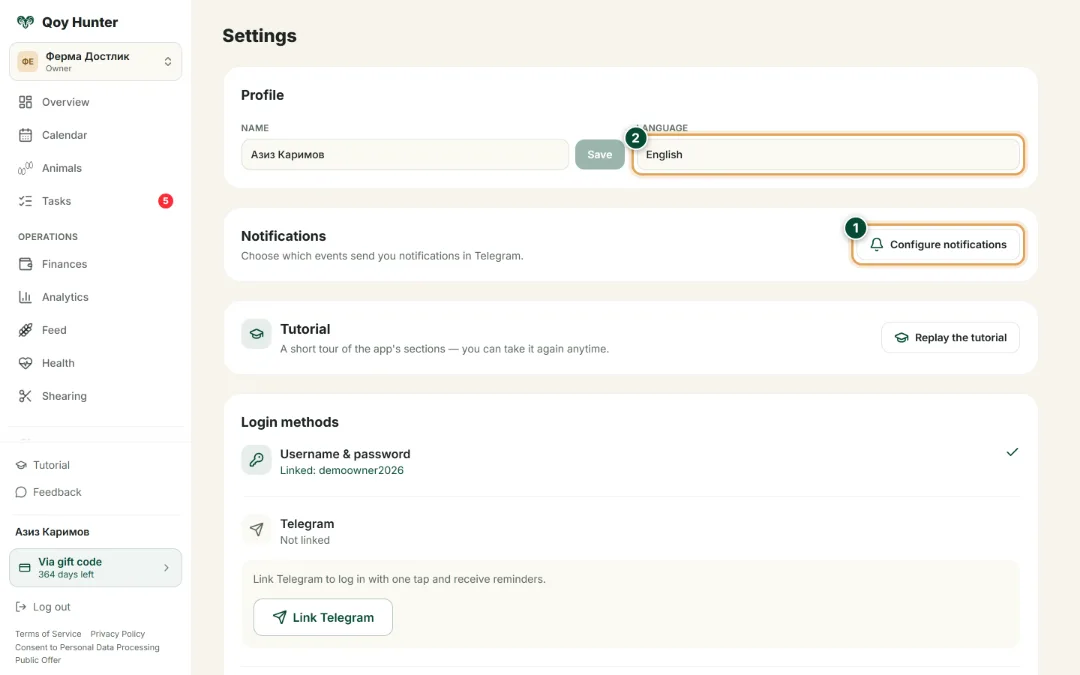Click the bell icon in Configure notifications
The image size is (1080, 675).
[876, 245]
